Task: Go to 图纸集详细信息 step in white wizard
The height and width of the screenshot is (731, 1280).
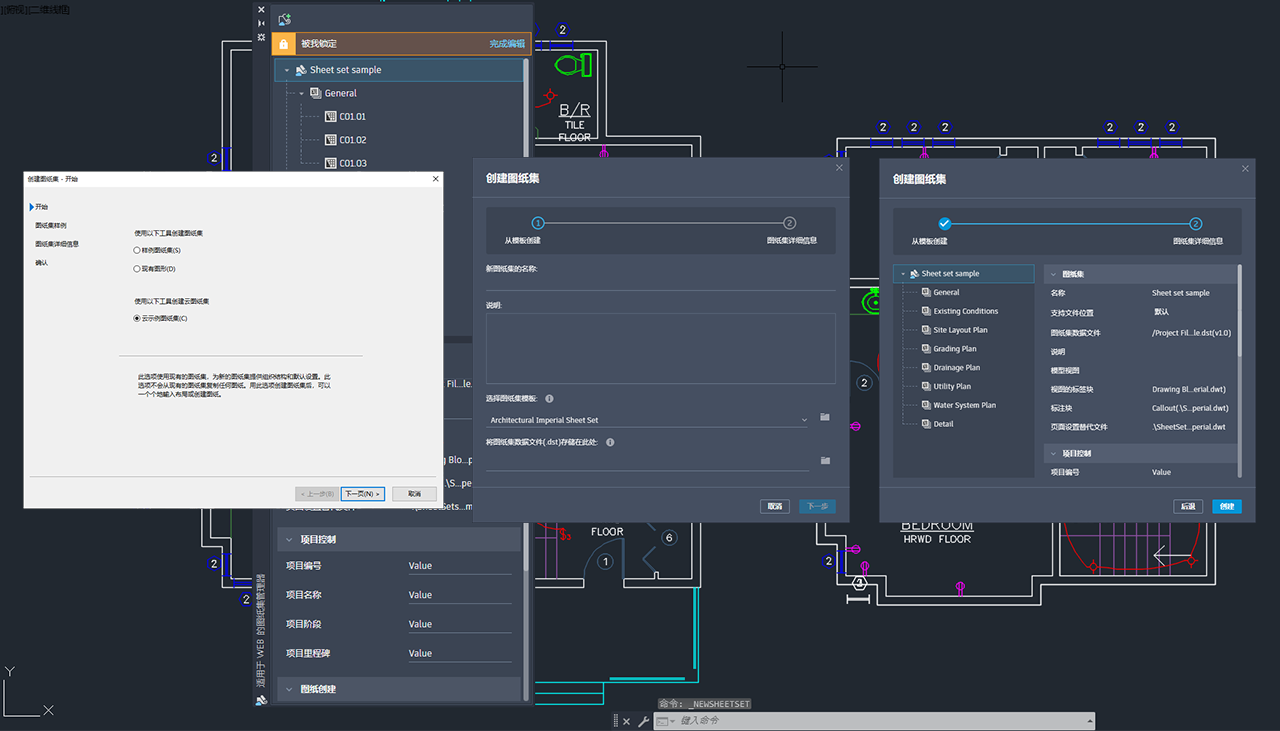Action: point(57,244)
